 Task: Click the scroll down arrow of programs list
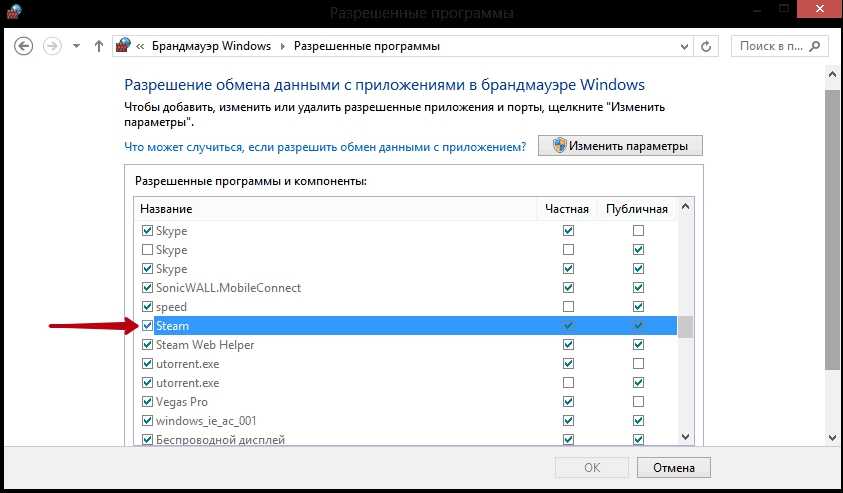click(686, 437)
